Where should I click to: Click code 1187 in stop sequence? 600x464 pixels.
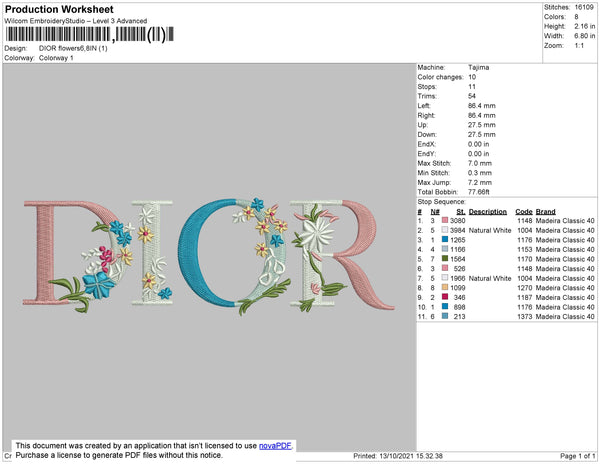(x=525, y=297)
